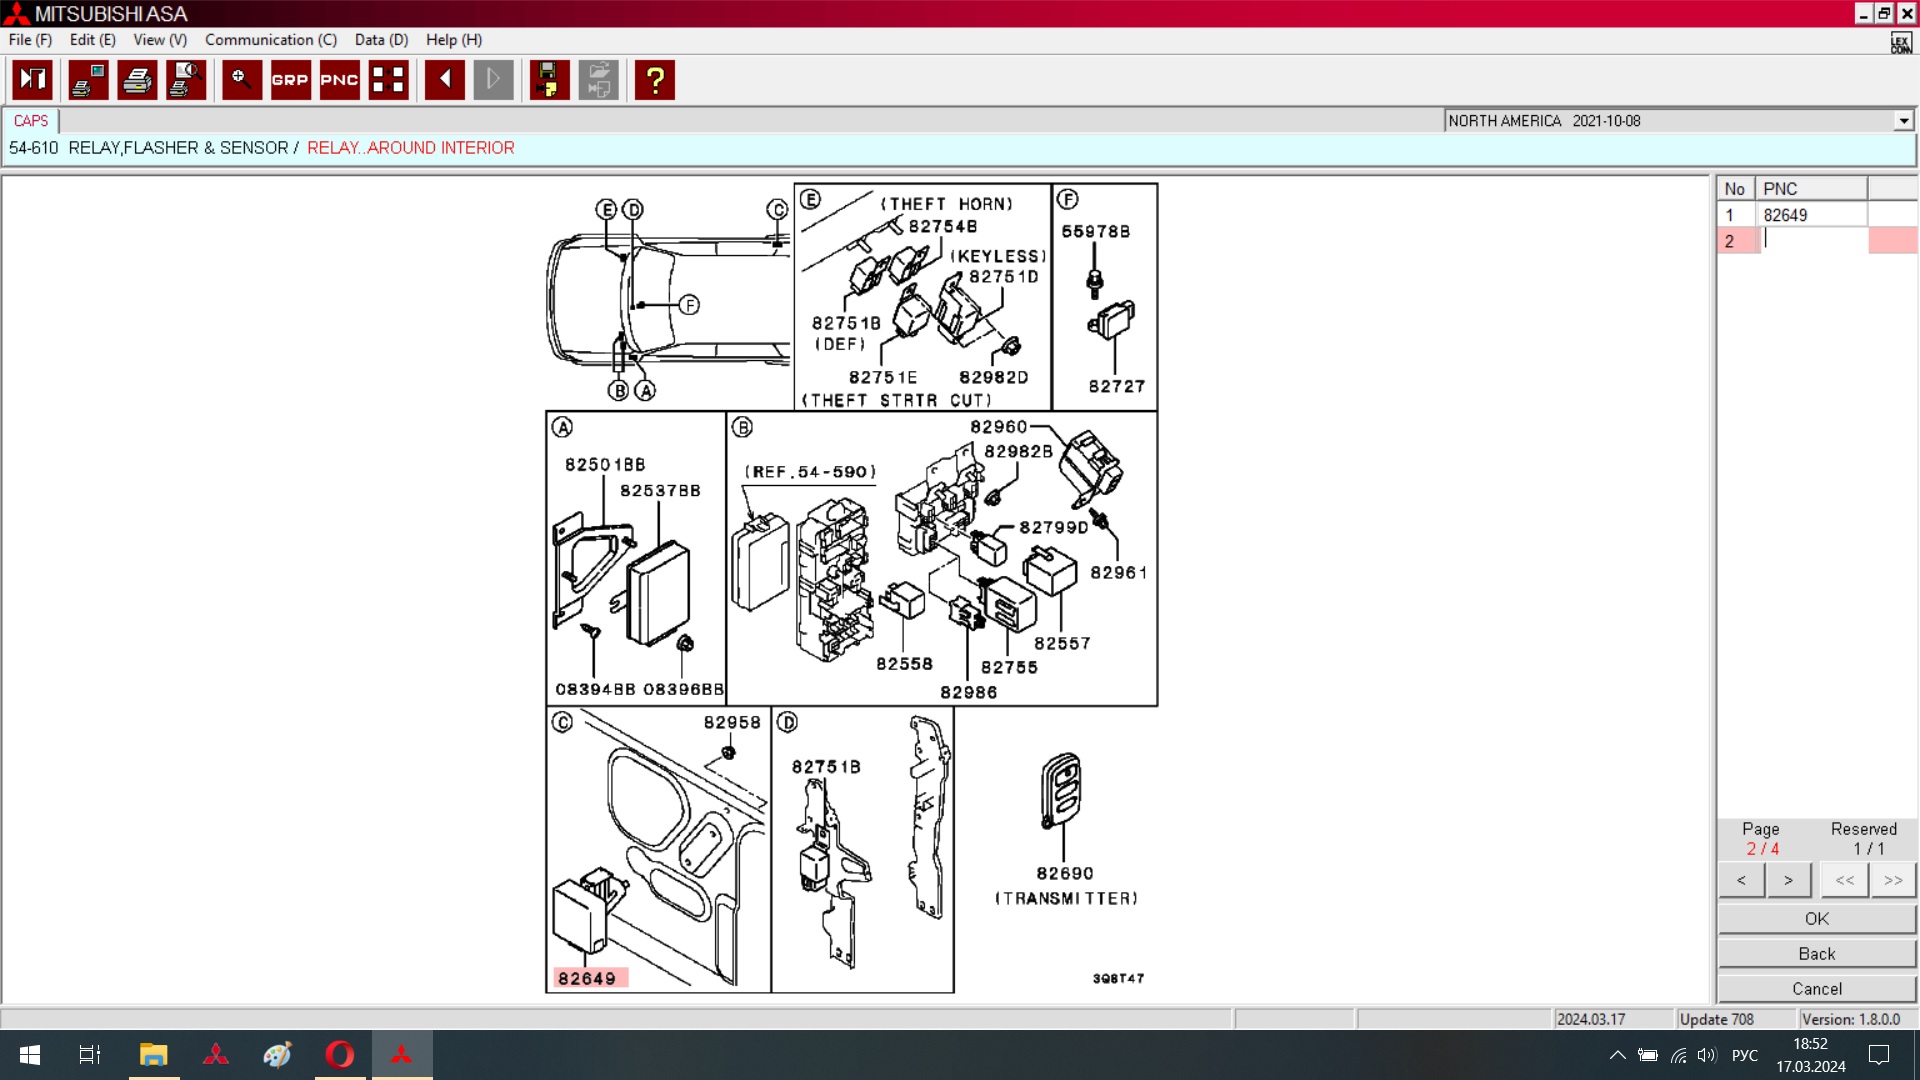Open help with yellow question mark
Image resolution: width=1920 pixels, height=1080 pixels.
(655, 80)
